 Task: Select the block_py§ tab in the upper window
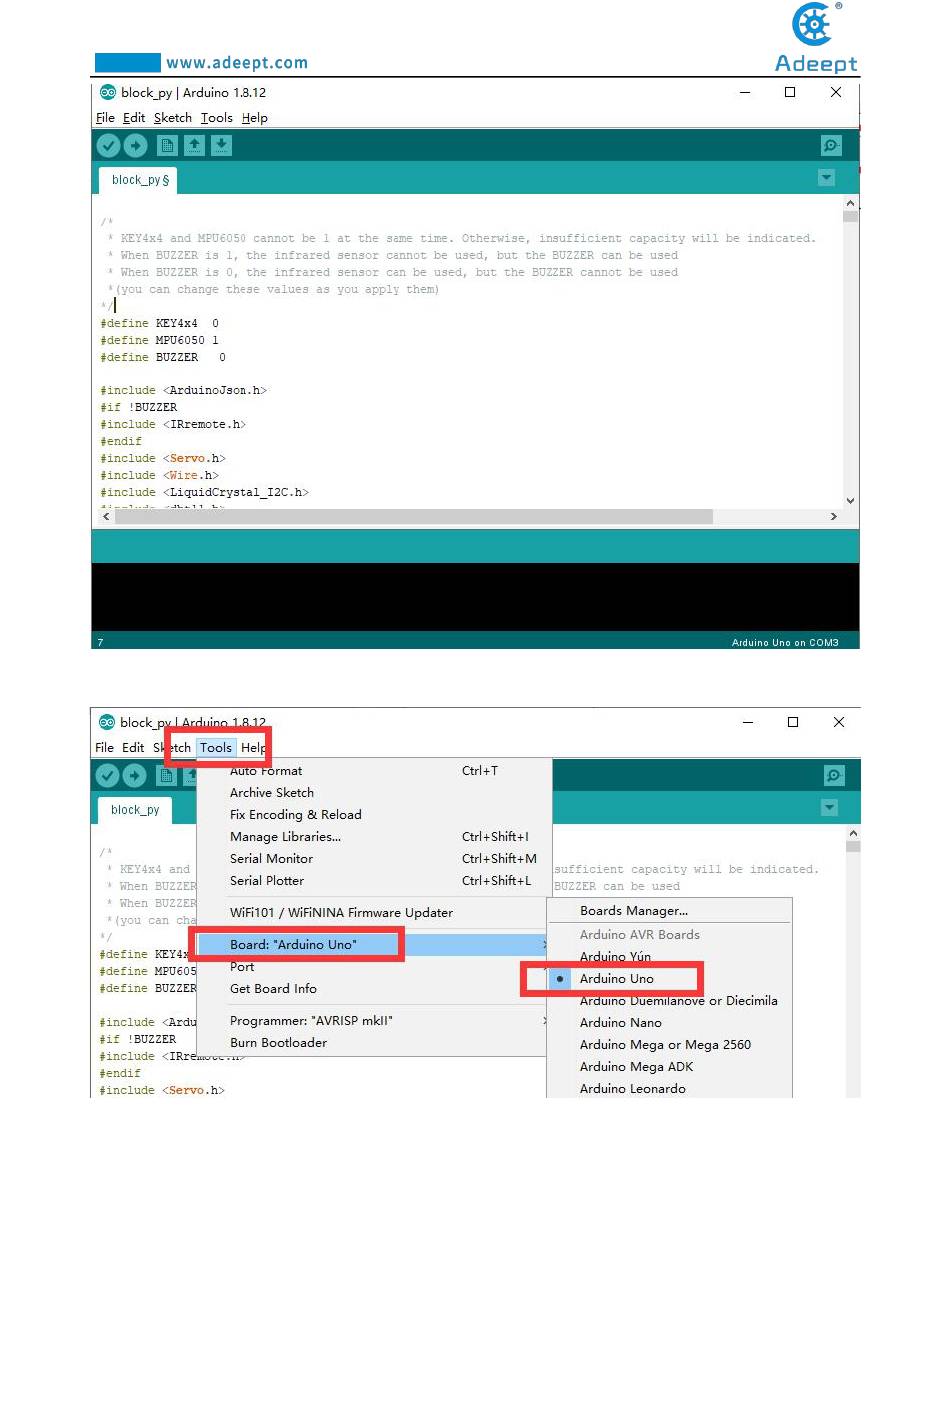[140, 180]
